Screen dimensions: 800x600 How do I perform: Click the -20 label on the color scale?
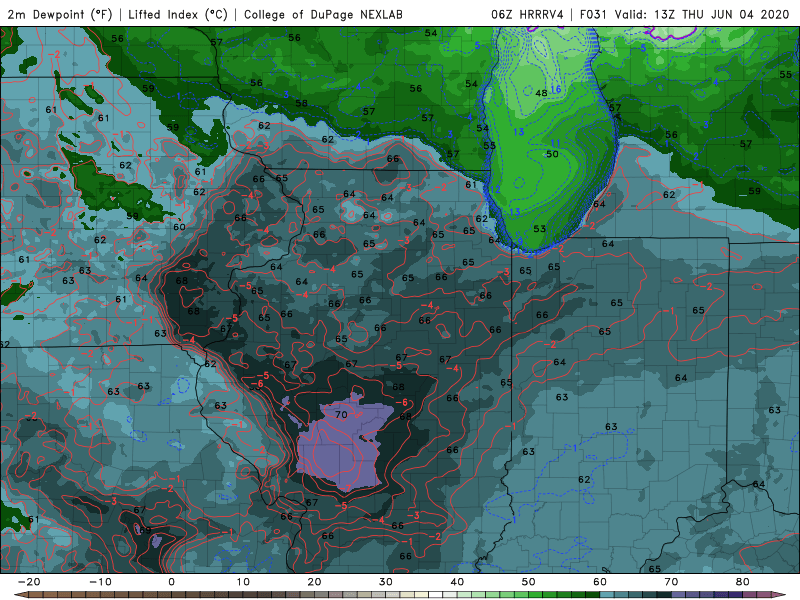click(29, 582)
